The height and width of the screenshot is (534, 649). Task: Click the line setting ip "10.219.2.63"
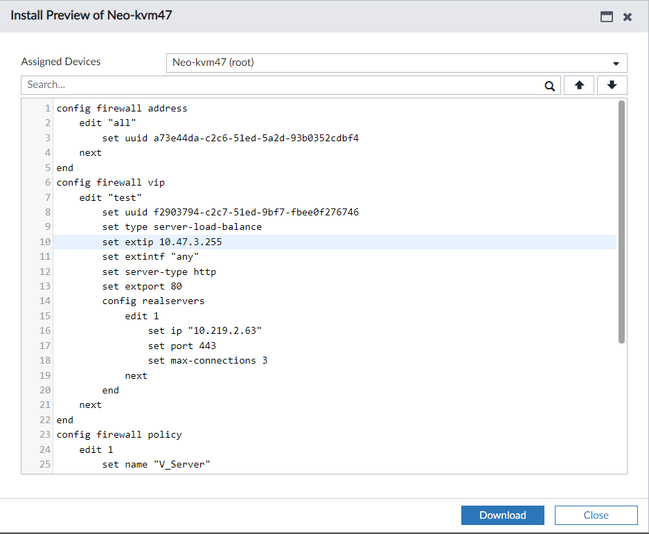point(204,331)
